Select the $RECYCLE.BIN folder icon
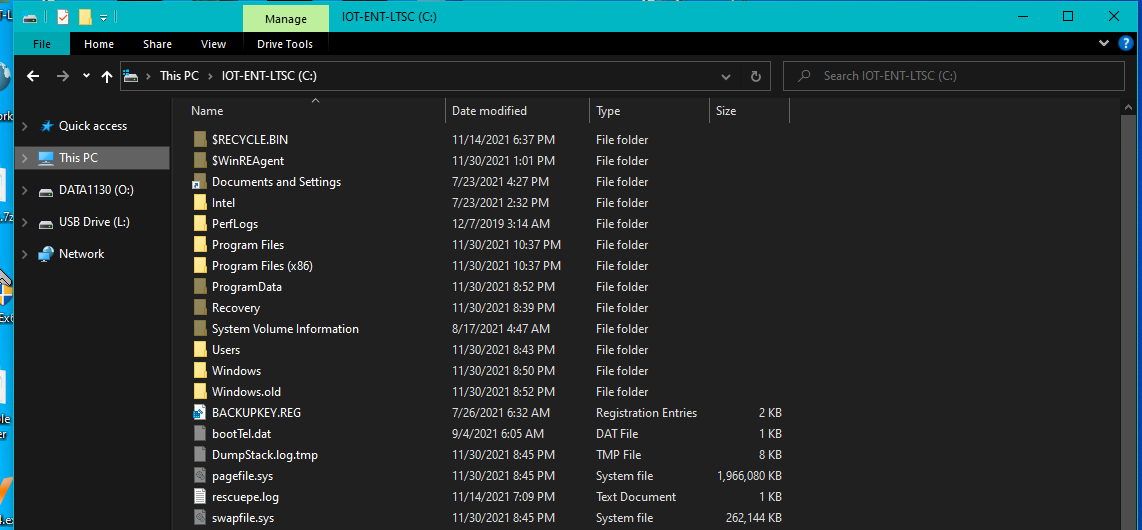1142x530 pixels. click(x=200, y=139)
